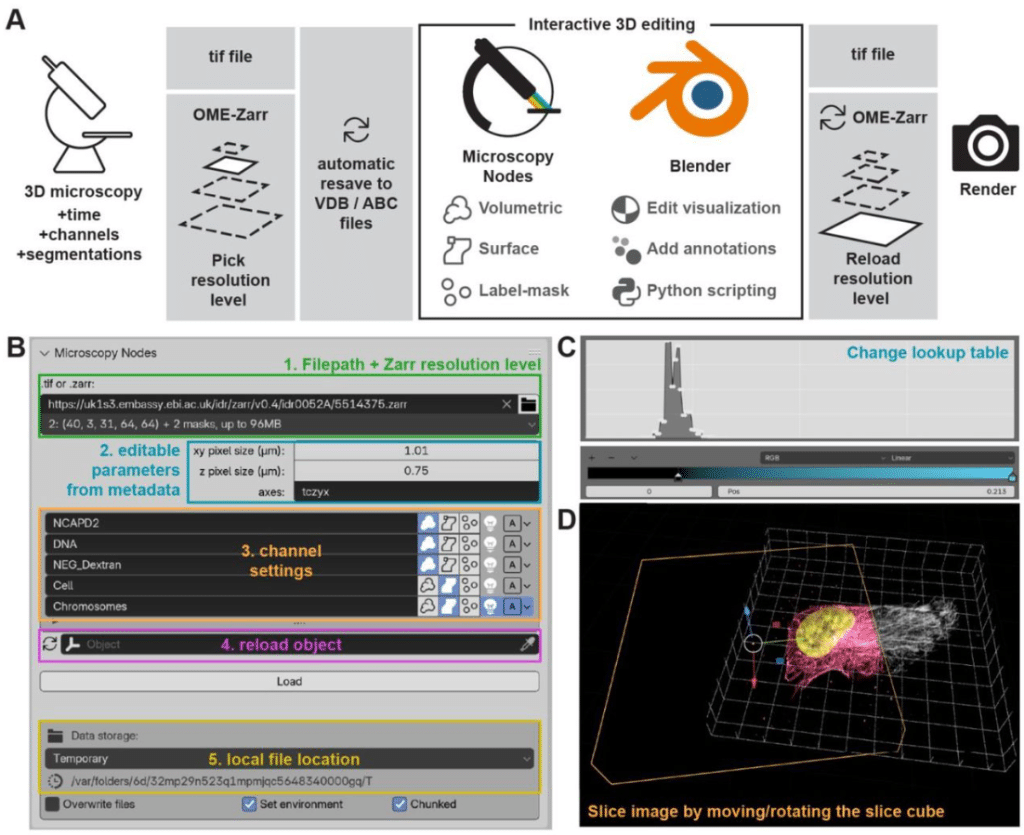The height and width of the screenshot is (835, 1024).
Task: Click the xy pixel size value field
Action: click(415, 451)
